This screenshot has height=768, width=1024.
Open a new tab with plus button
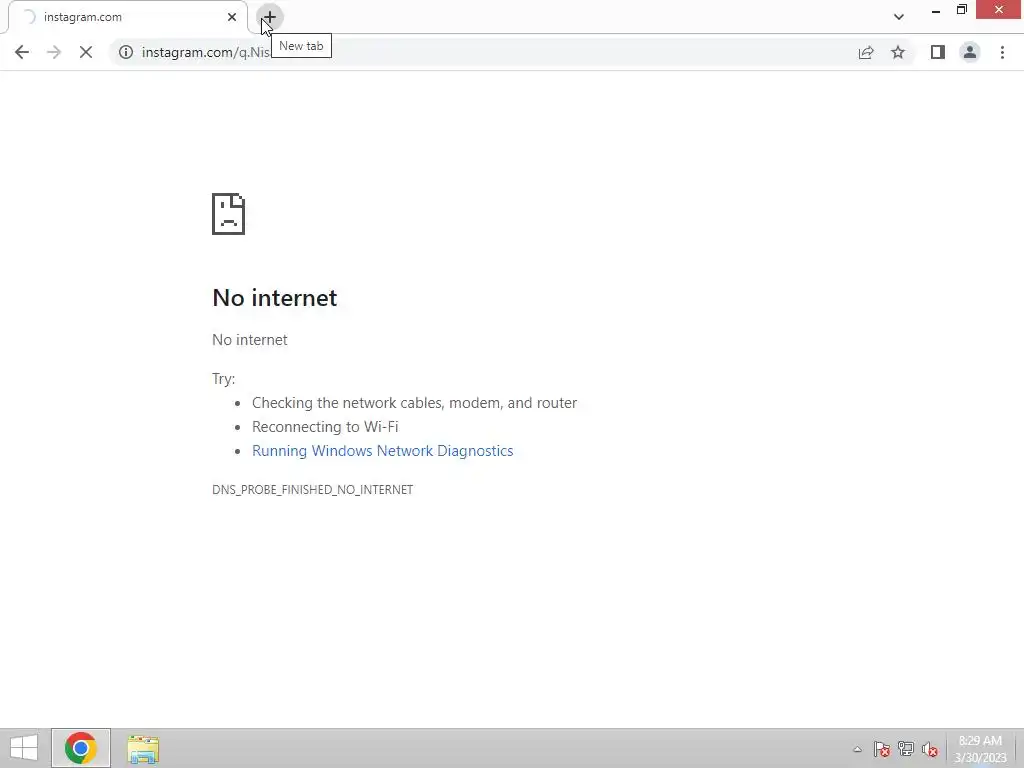click(x=270, y=17)
